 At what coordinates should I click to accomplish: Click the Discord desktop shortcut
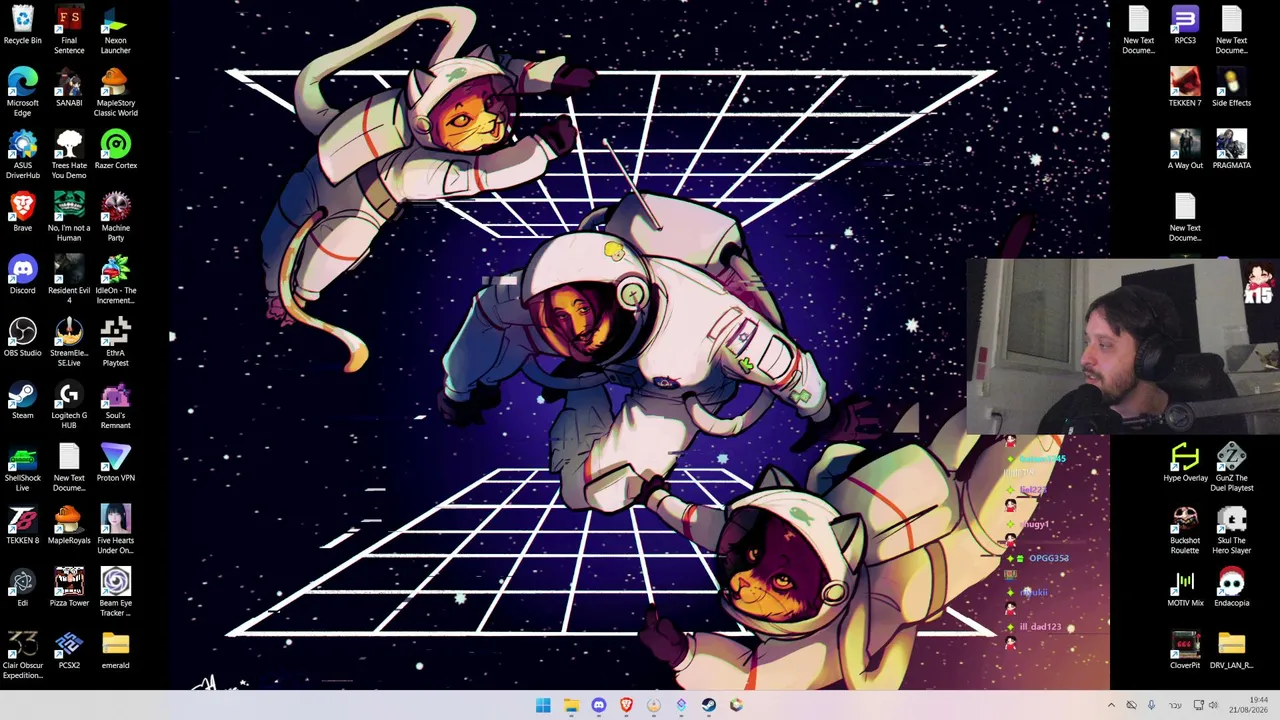click(x=22, y=276)
